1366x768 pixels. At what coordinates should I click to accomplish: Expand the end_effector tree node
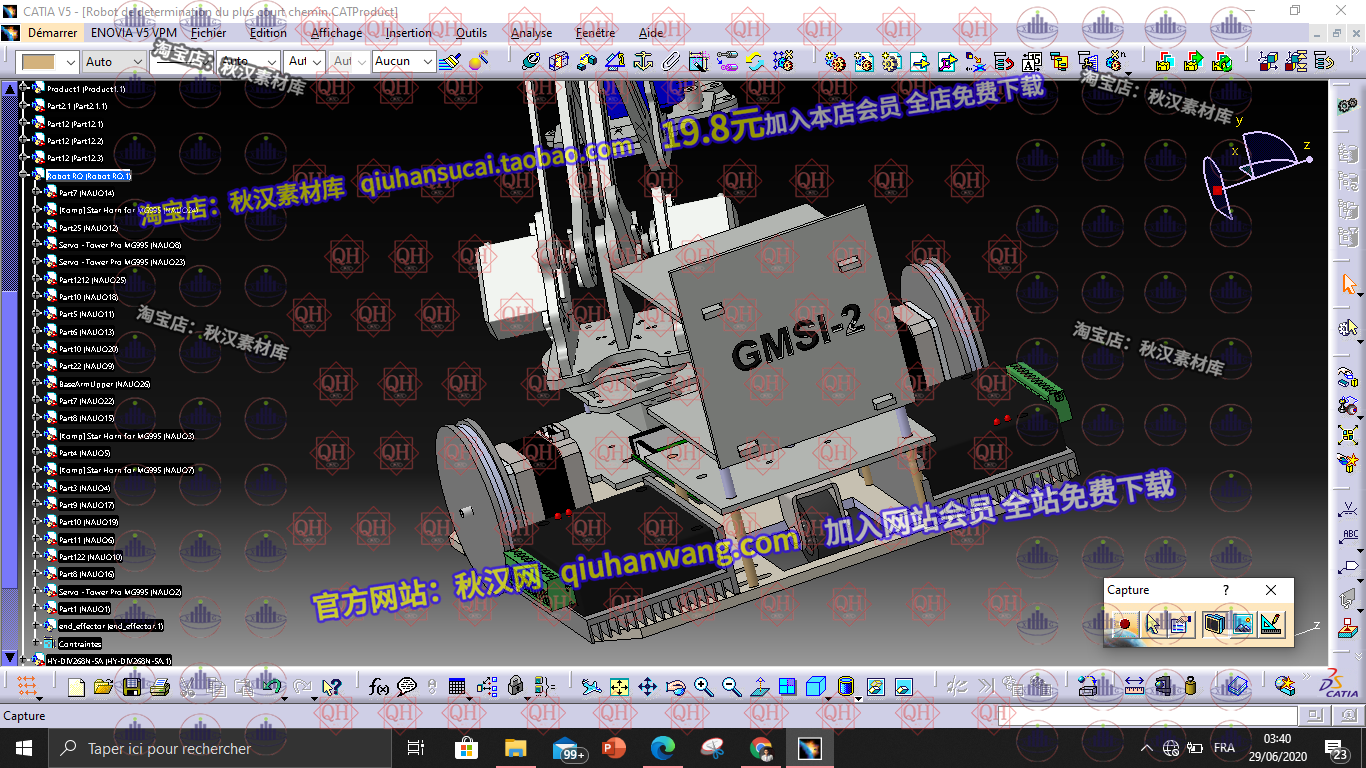click(38, 626)
